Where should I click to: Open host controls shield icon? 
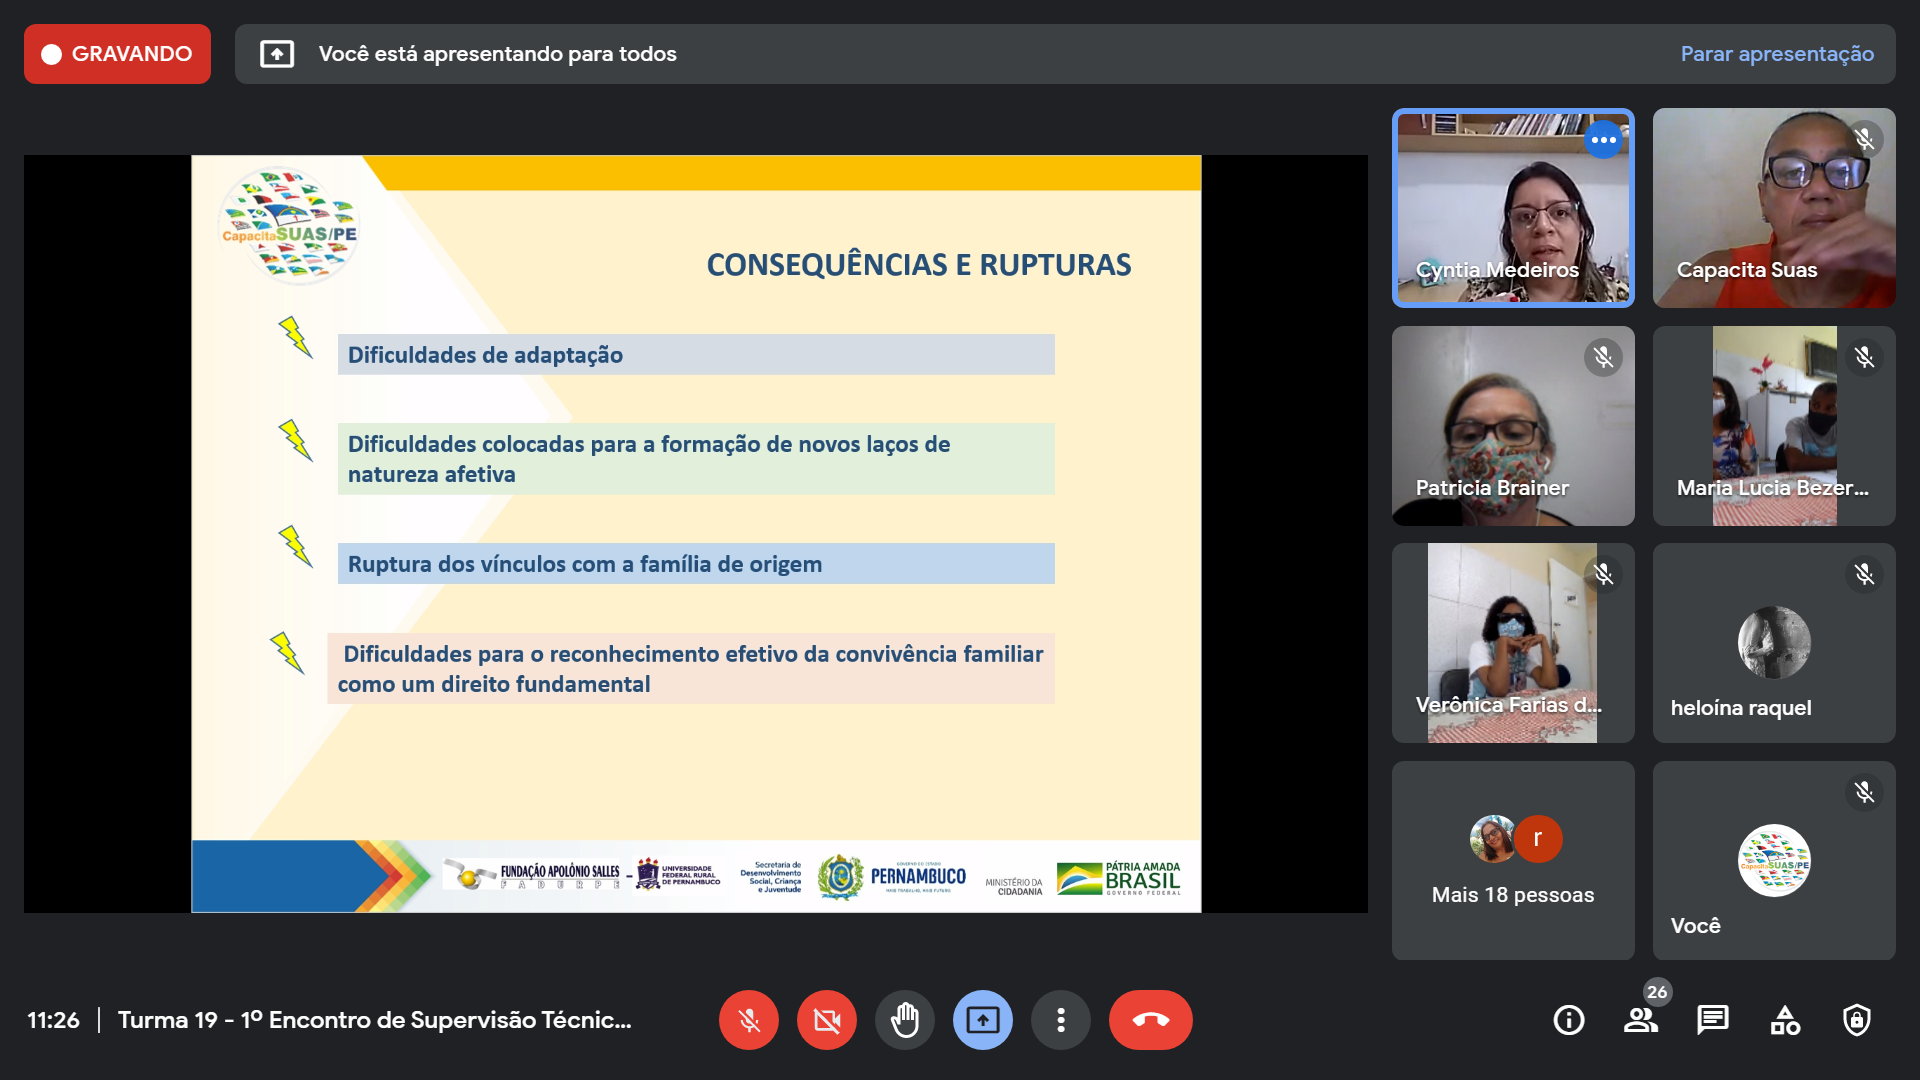1856,1020
